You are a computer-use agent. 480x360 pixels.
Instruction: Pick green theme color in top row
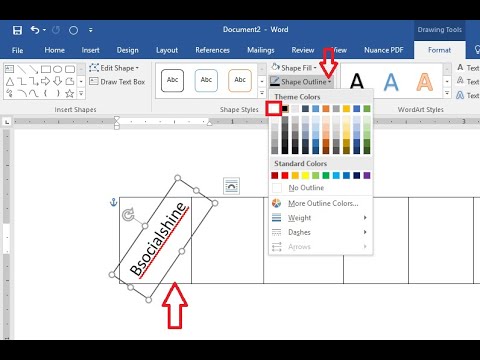pos(367,109)
